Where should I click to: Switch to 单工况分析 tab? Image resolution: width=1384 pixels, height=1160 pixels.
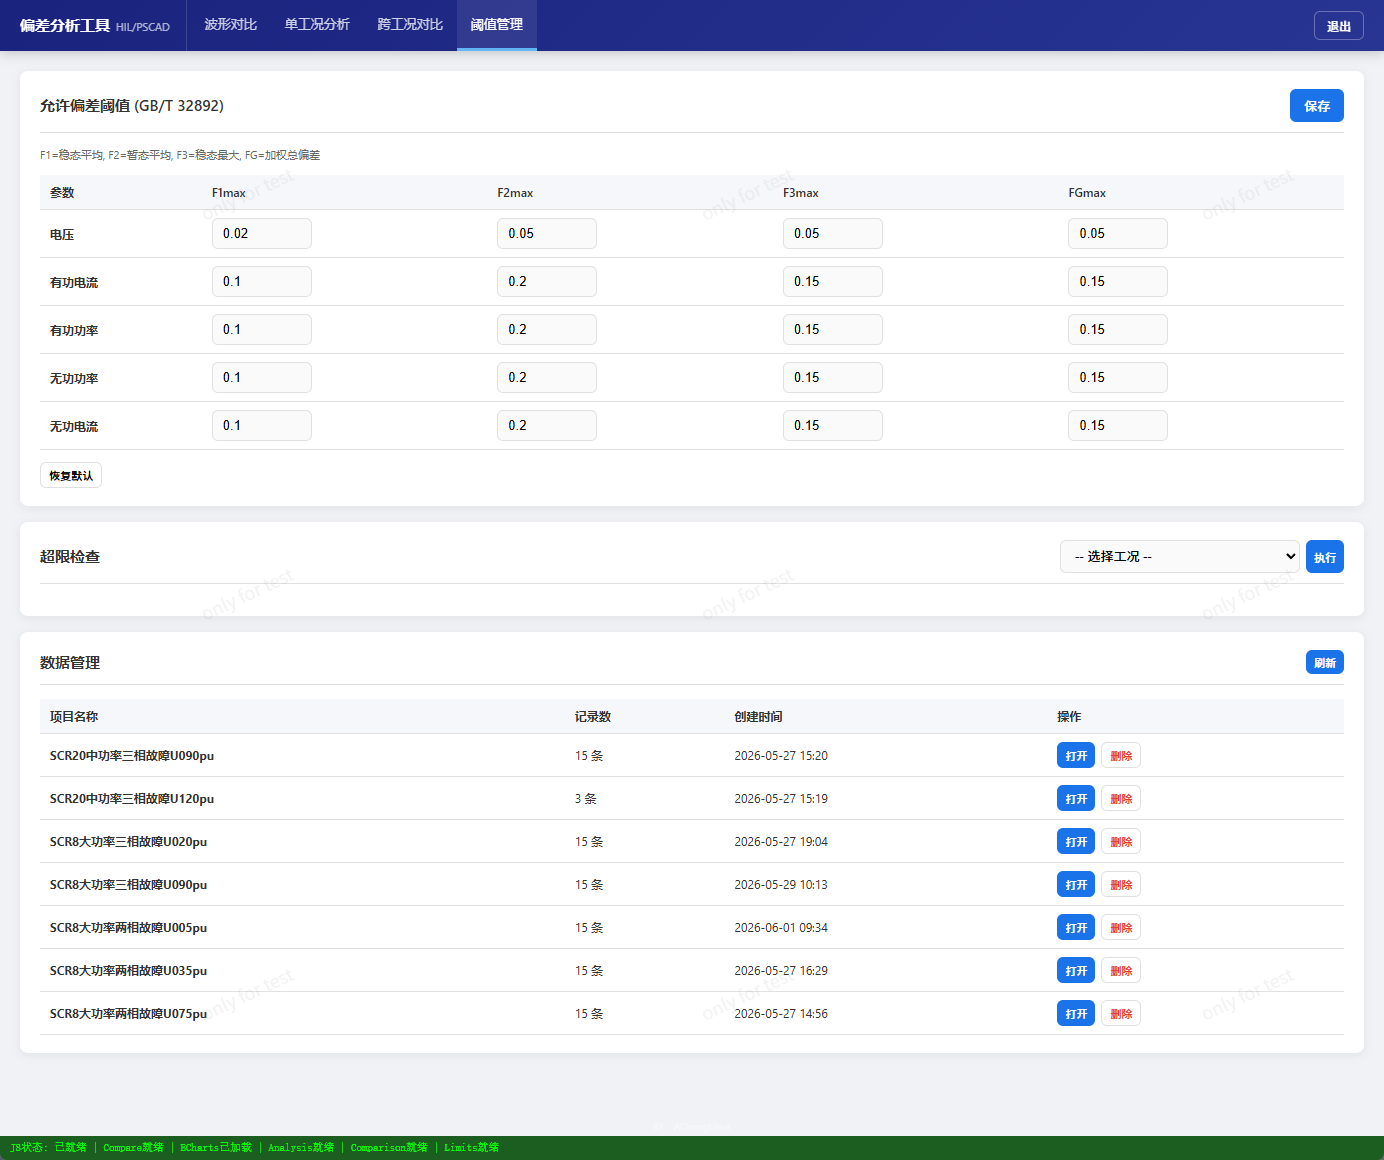317,25
